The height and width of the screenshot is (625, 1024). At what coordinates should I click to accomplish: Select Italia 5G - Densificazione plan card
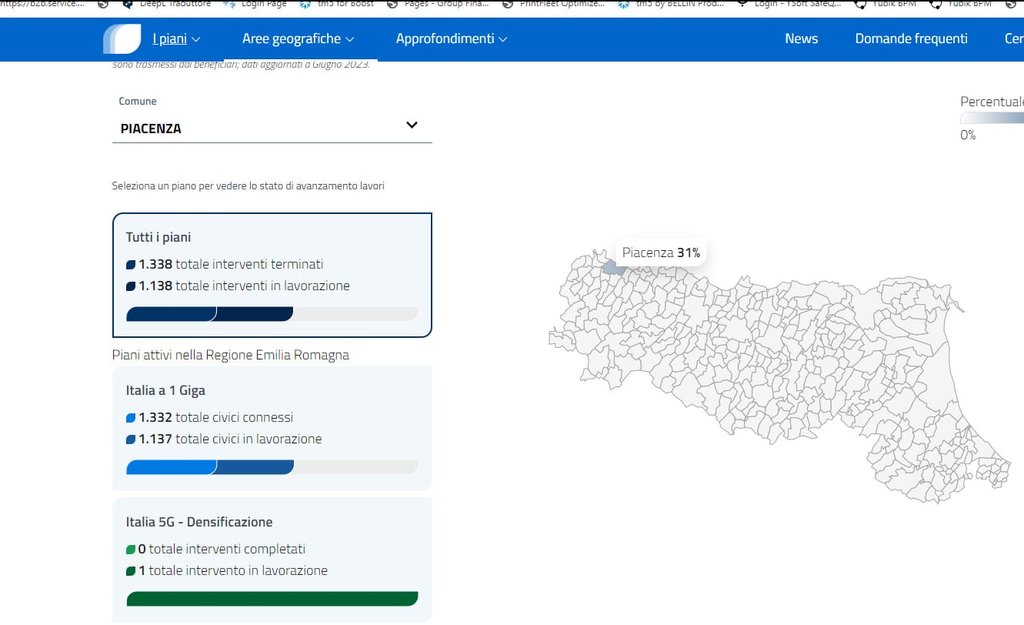coord(272,560)
